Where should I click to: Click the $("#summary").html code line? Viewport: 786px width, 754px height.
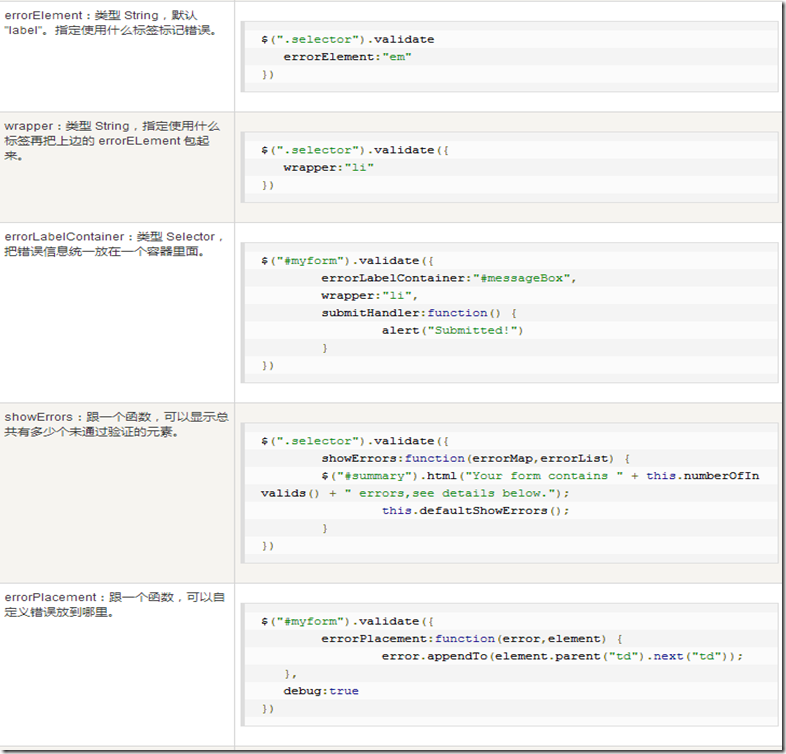click(540, 476)
